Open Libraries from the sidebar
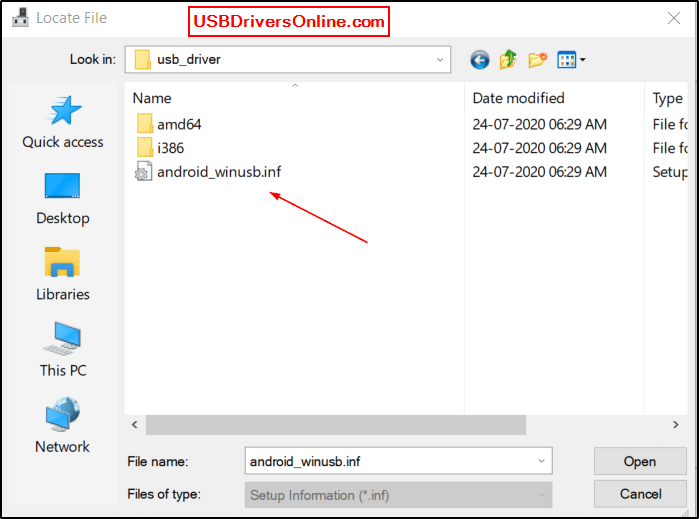Viewport: 699px width, 519px height. click(62, 274)
